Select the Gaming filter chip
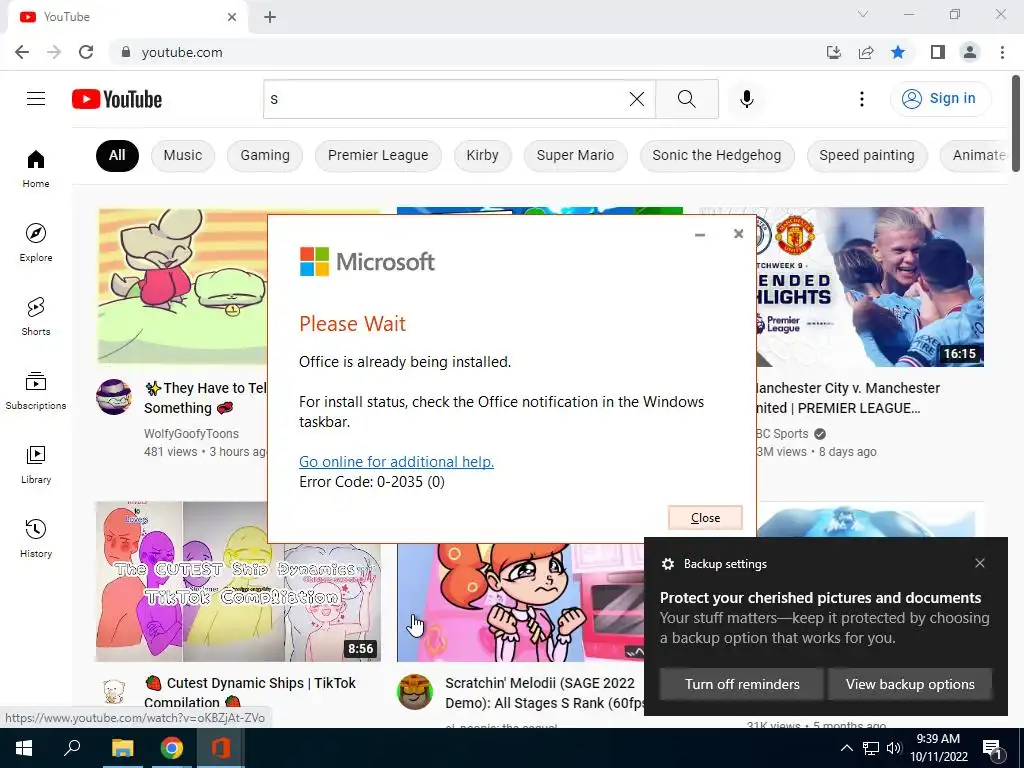Viewport: 1024px width, 768px height. (x=264, y=155)
